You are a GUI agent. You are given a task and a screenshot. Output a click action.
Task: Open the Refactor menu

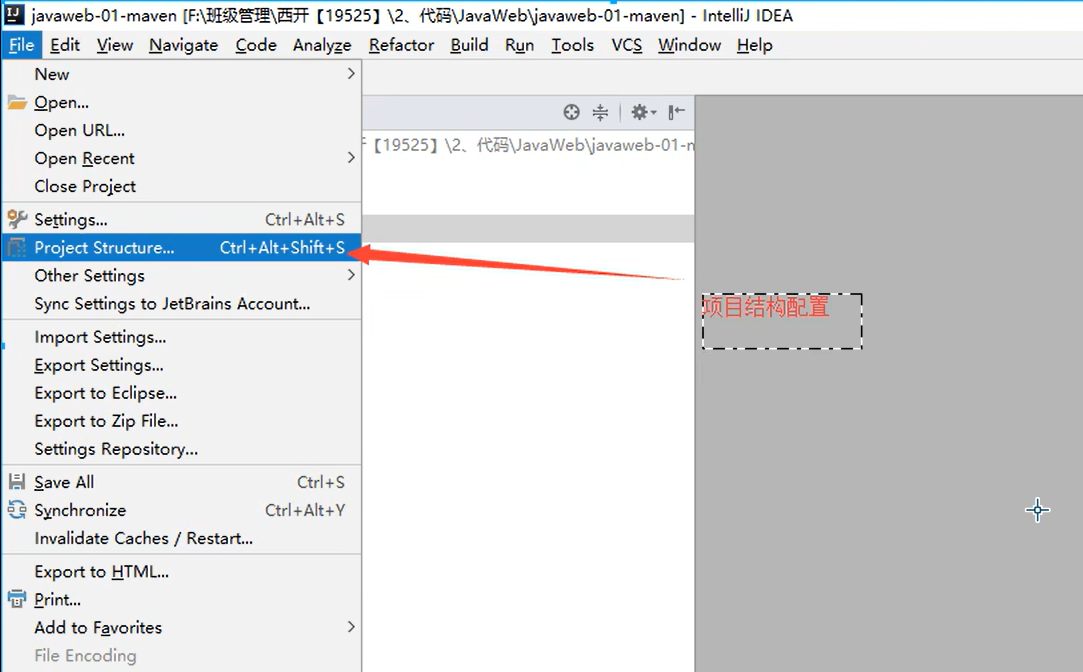coord(401,45)
